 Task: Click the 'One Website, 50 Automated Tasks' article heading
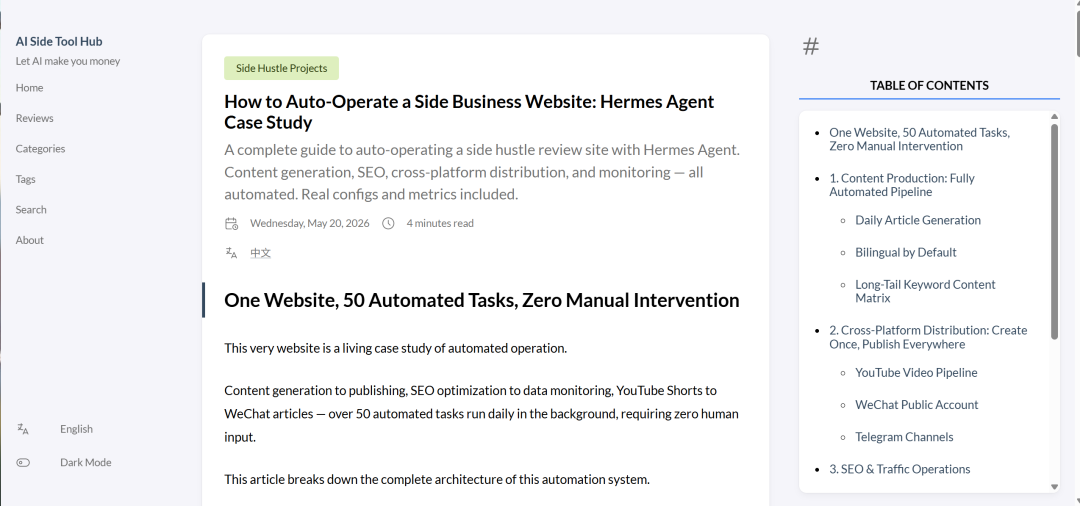(481, 300)
